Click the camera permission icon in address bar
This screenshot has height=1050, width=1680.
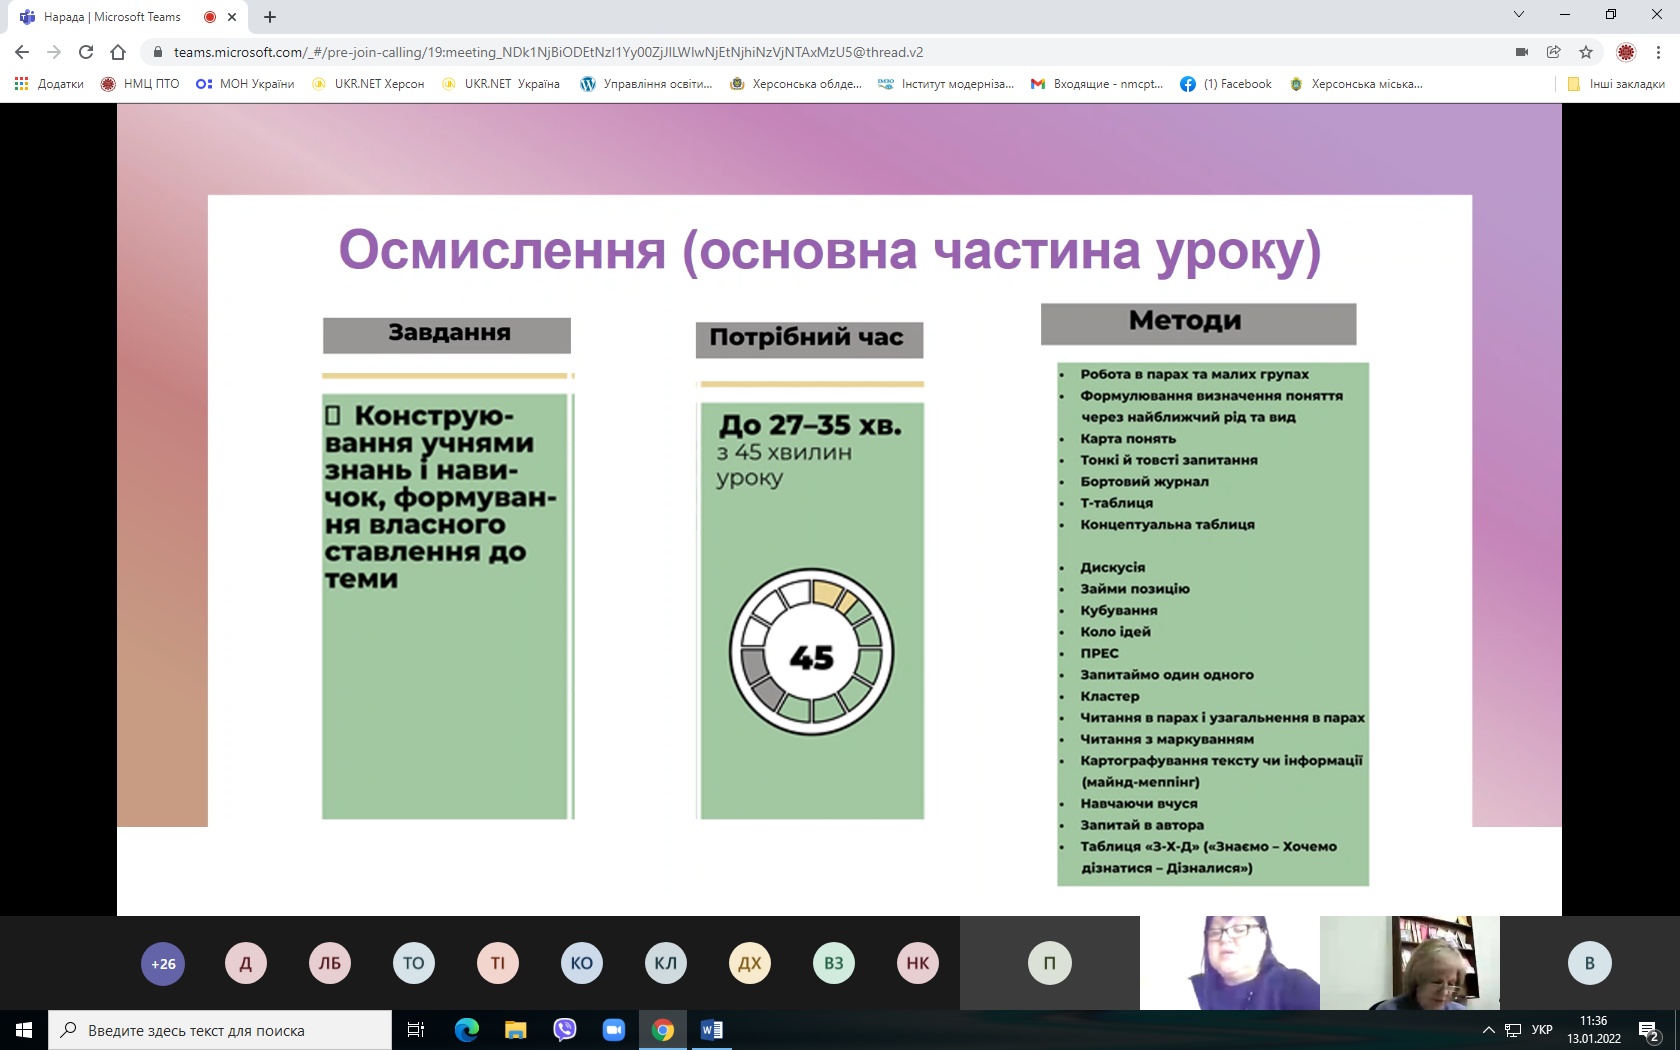[x=1522, y=52]
